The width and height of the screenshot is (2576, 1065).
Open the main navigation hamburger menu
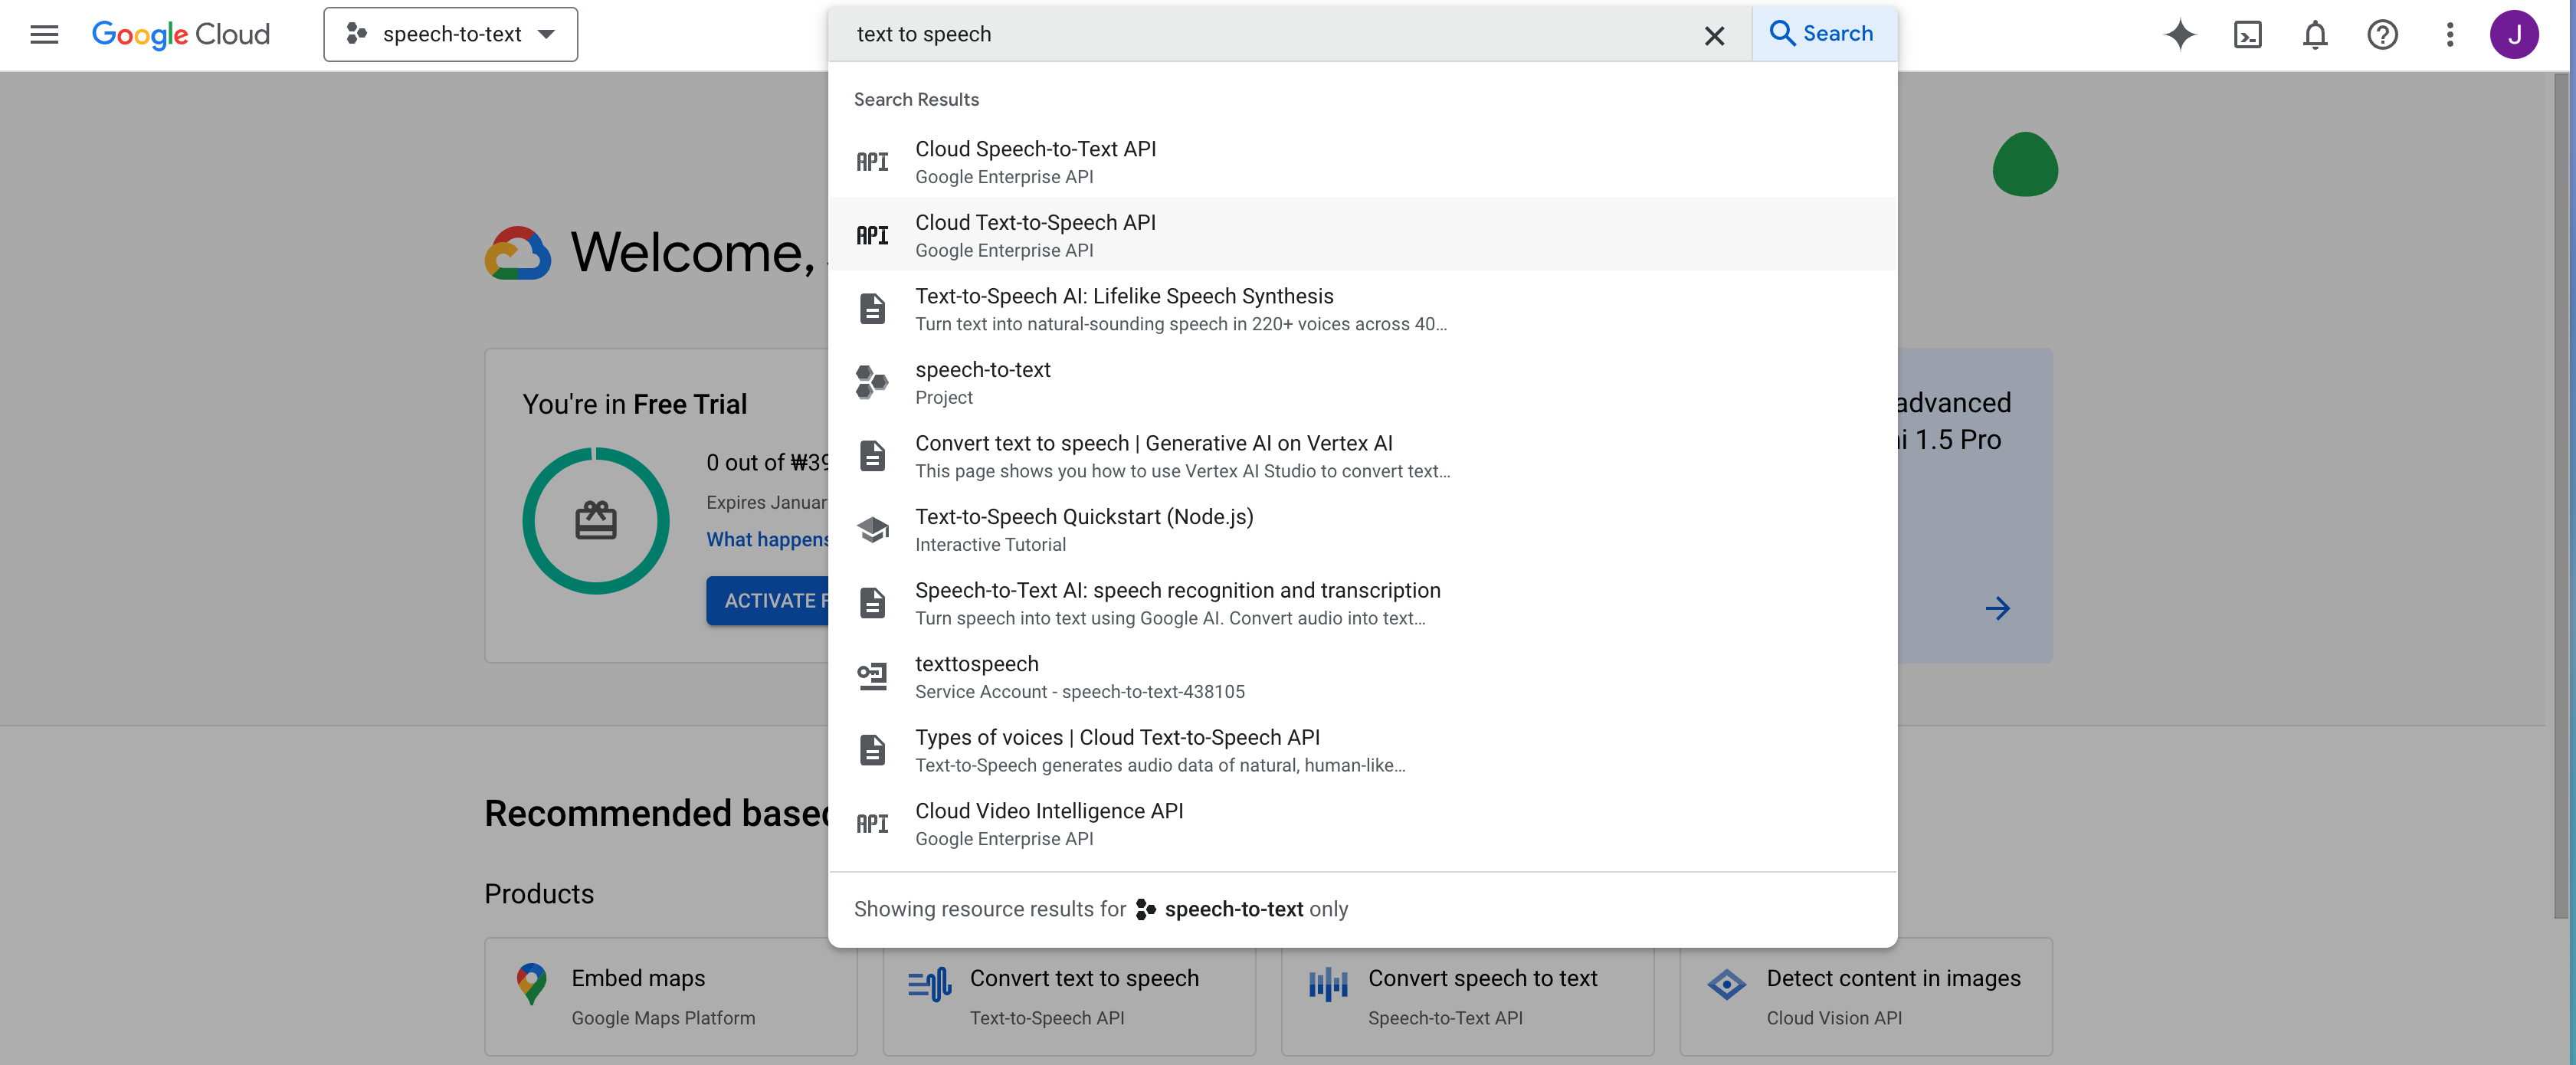pos(44,35)
